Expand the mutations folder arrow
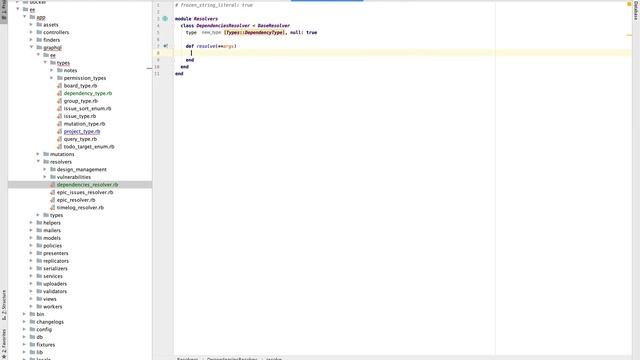The width and height of the screenshot is (640, 360). click(38, 154)
